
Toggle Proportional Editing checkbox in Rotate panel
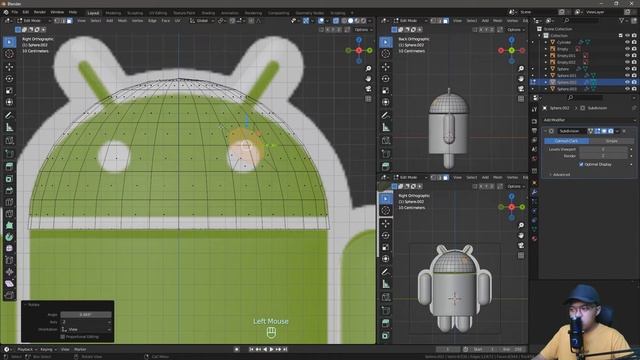tap(62, 337)
